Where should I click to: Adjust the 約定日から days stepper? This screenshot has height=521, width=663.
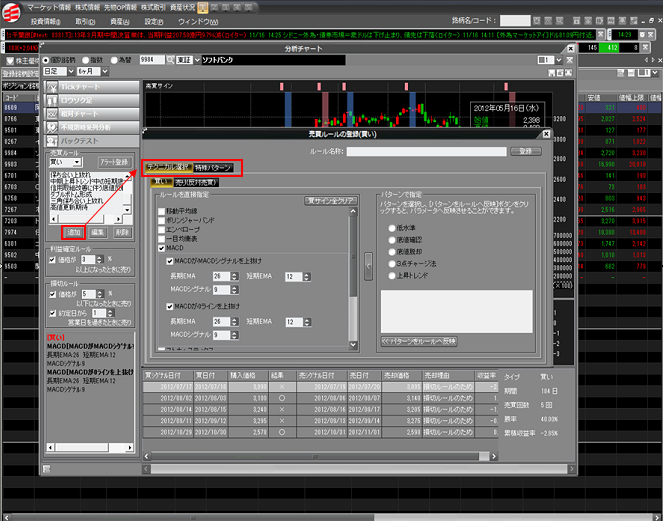(110, 313)
